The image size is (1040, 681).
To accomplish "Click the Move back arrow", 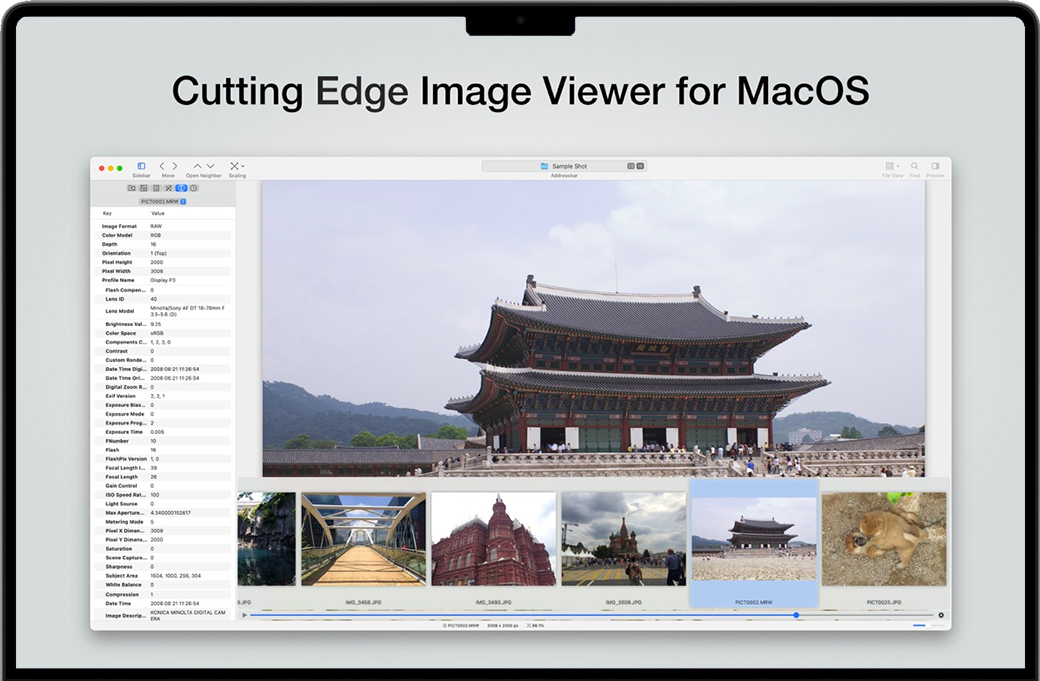I will (163, 166).
